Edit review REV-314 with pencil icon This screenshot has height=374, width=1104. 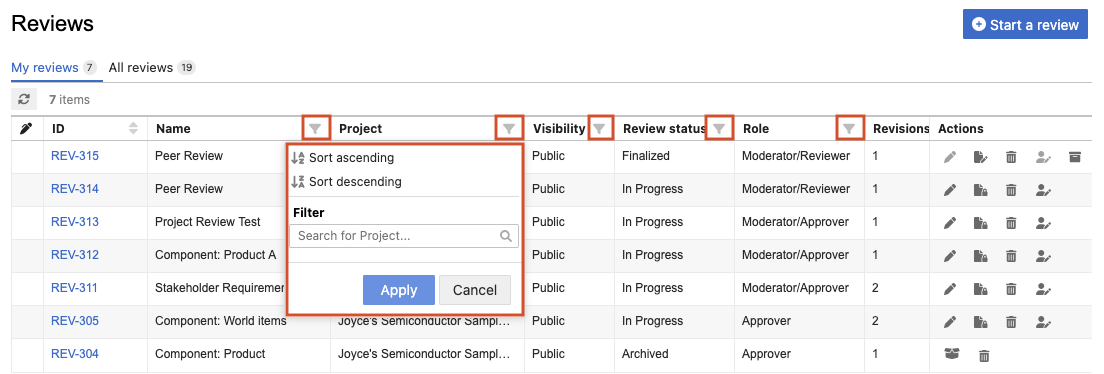[x=950, y=189]
